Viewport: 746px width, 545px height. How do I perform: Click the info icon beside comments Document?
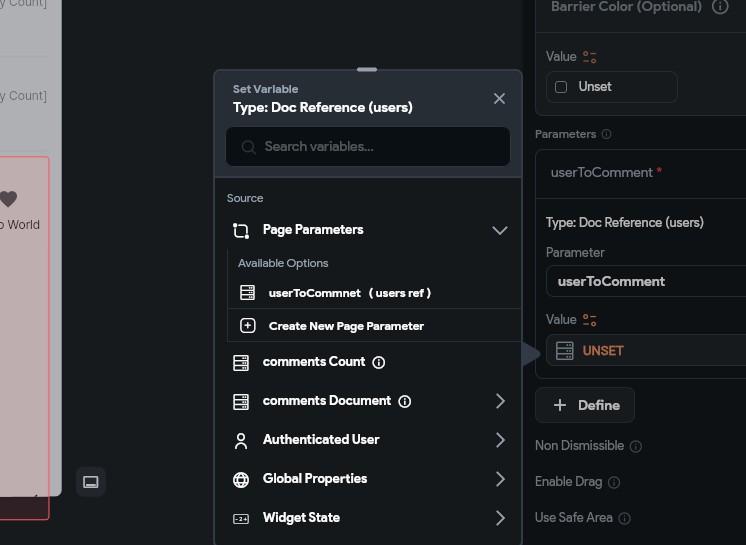[x=405, y=401]
